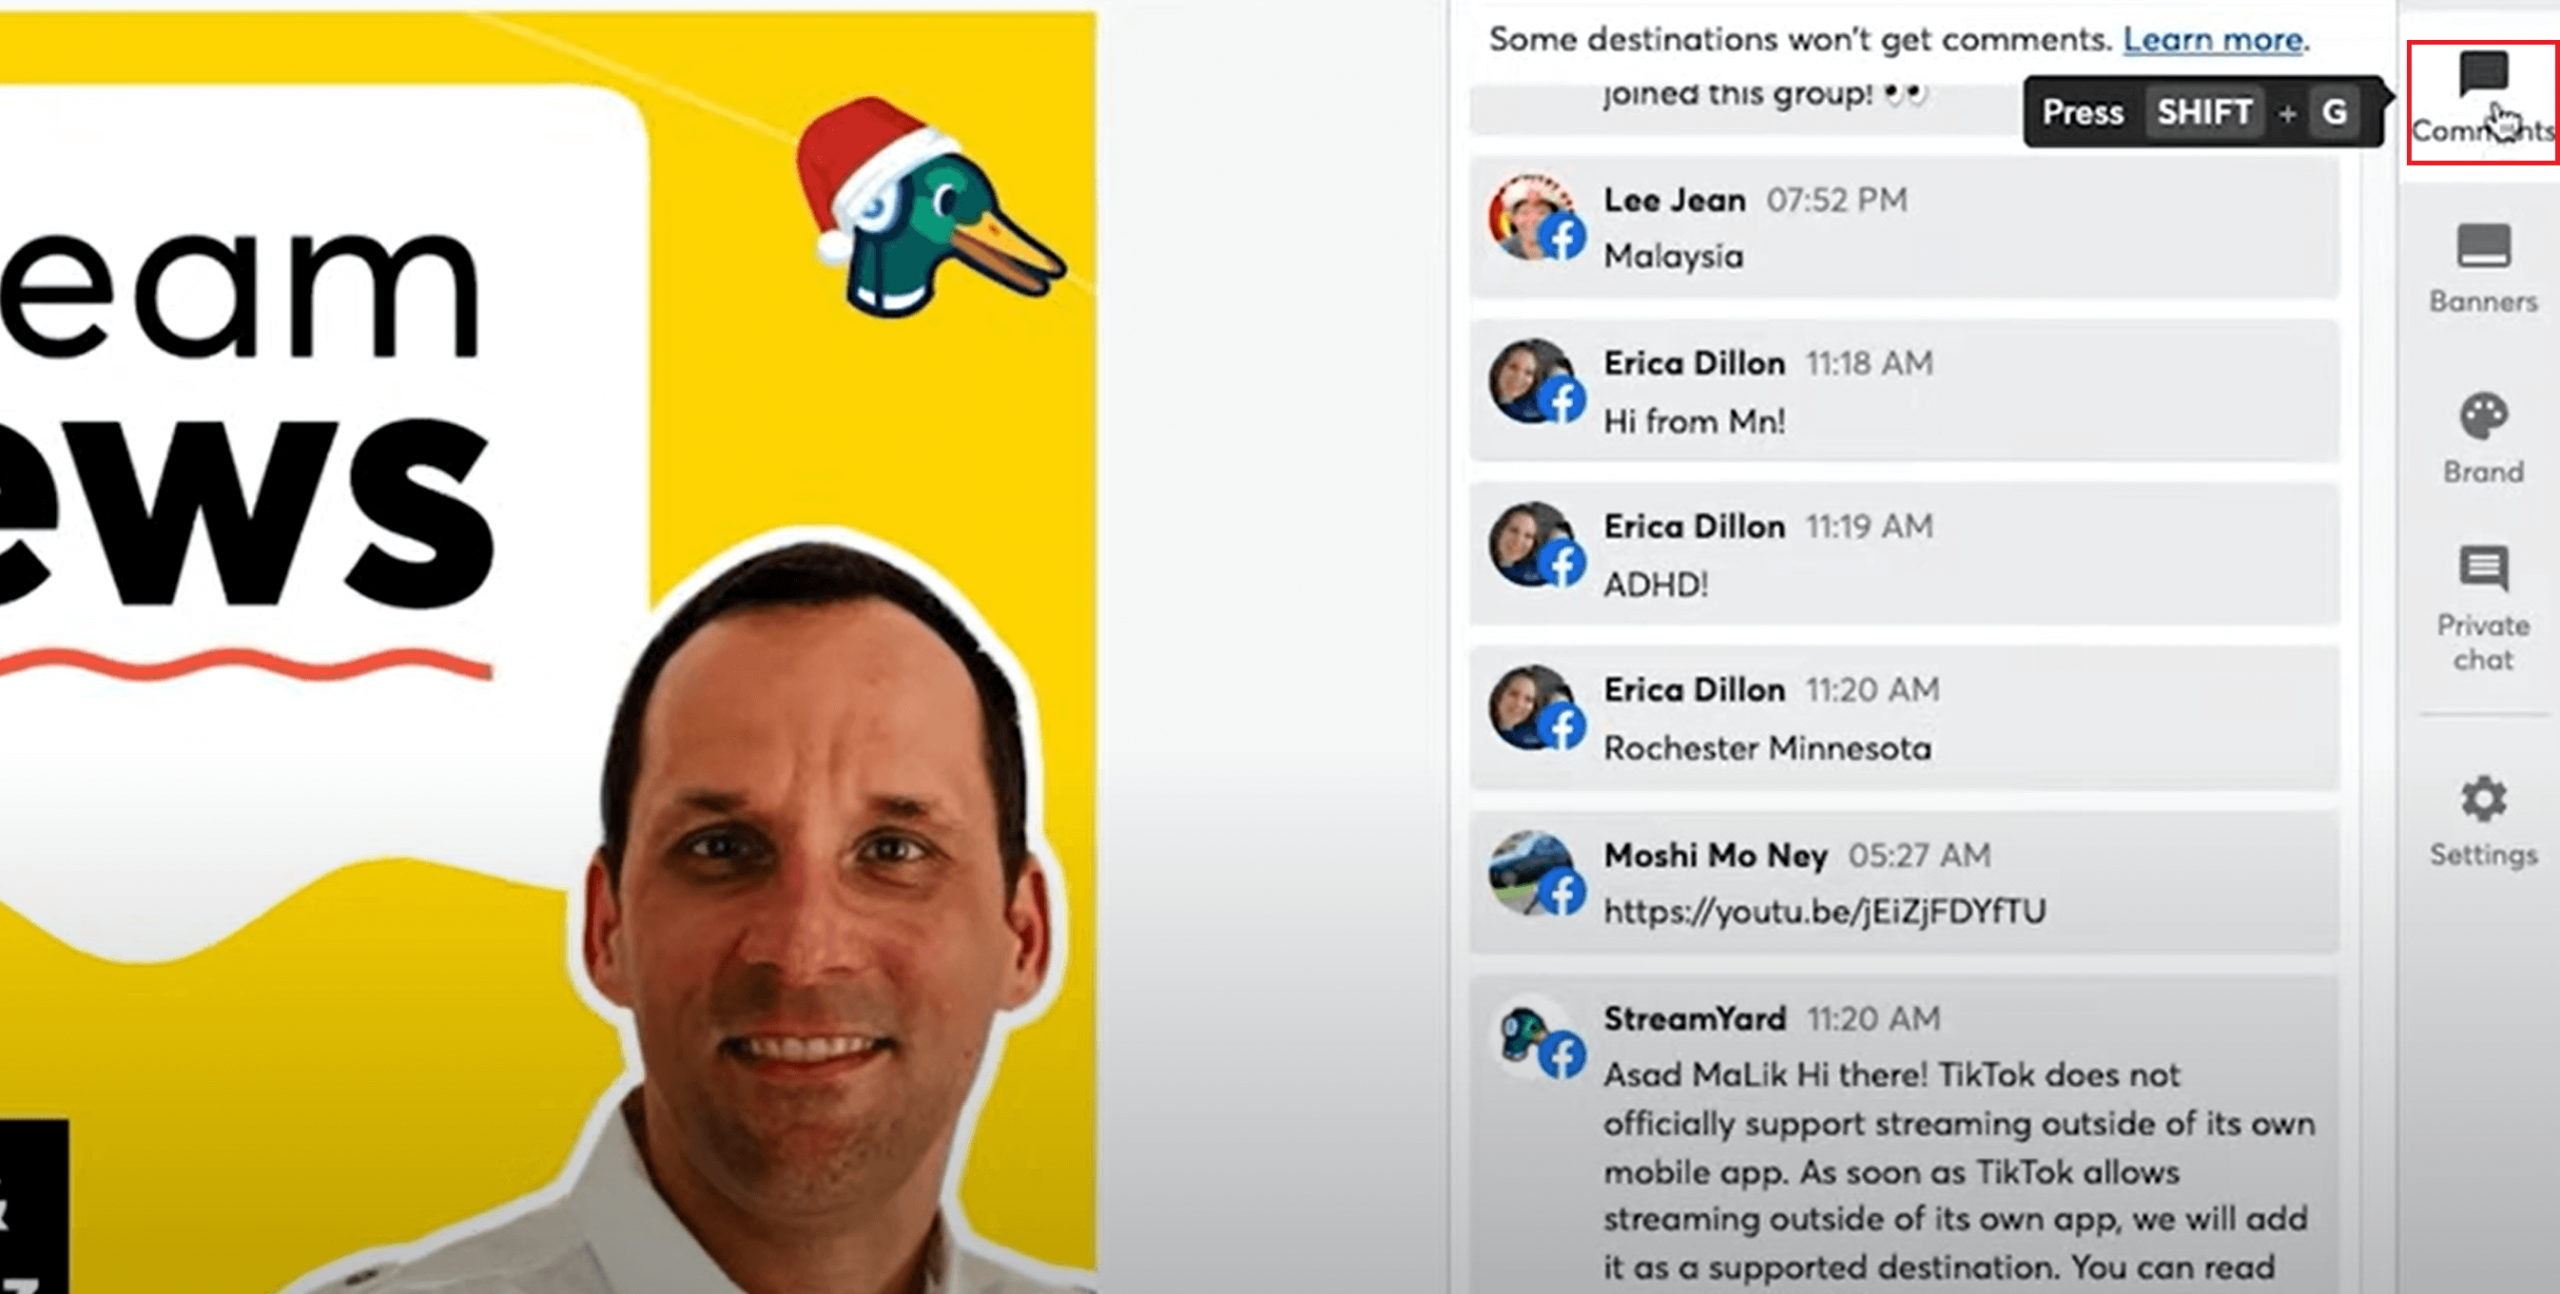Viewport: 2560px width, 1294px height.
Task: Open the Private chat icon
Action: [2484, 568]
